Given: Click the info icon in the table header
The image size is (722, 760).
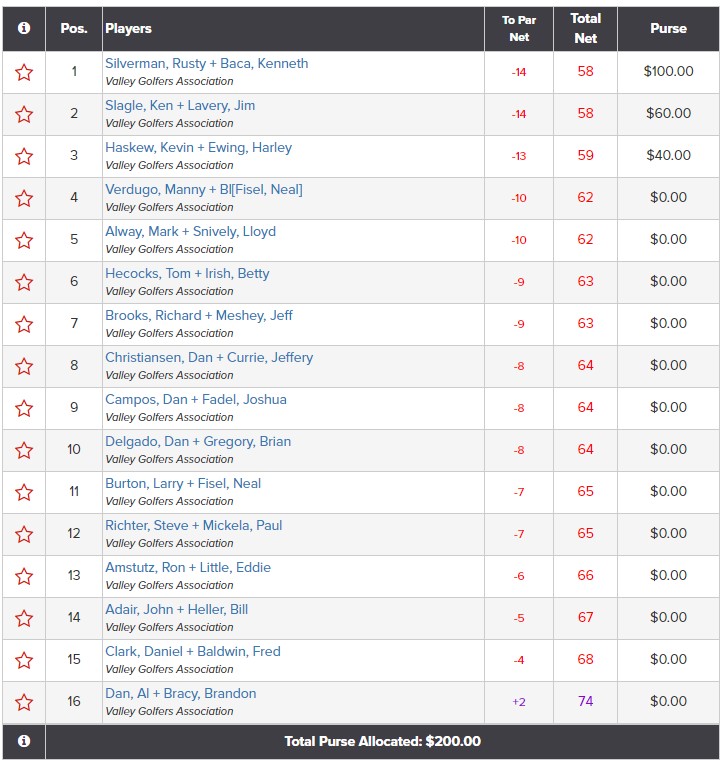Looking at the screenshot, I should tap(24, 28).
